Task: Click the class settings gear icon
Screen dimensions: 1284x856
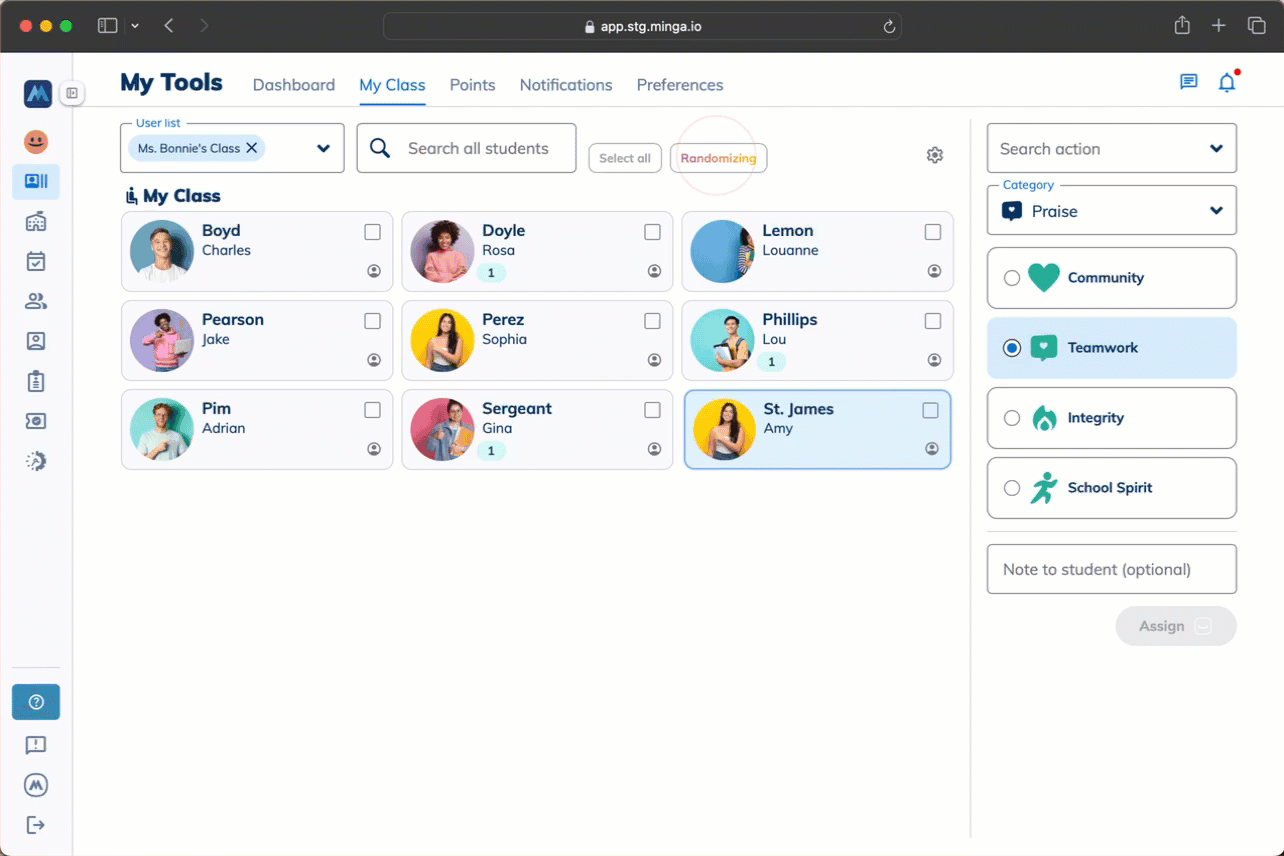Action: (934, 155)
